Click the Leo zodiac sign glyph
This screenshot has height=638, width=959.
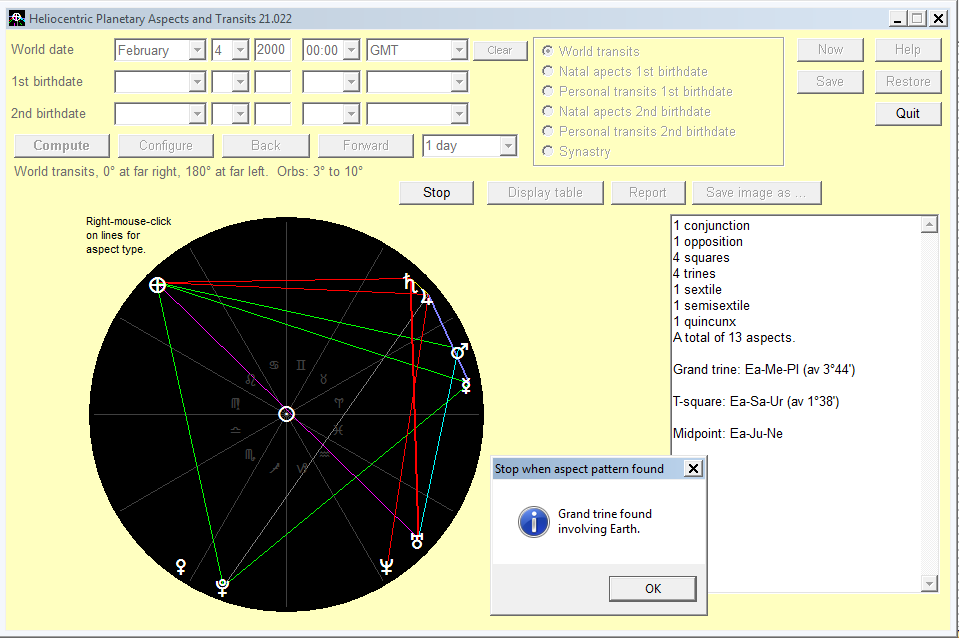250,379
